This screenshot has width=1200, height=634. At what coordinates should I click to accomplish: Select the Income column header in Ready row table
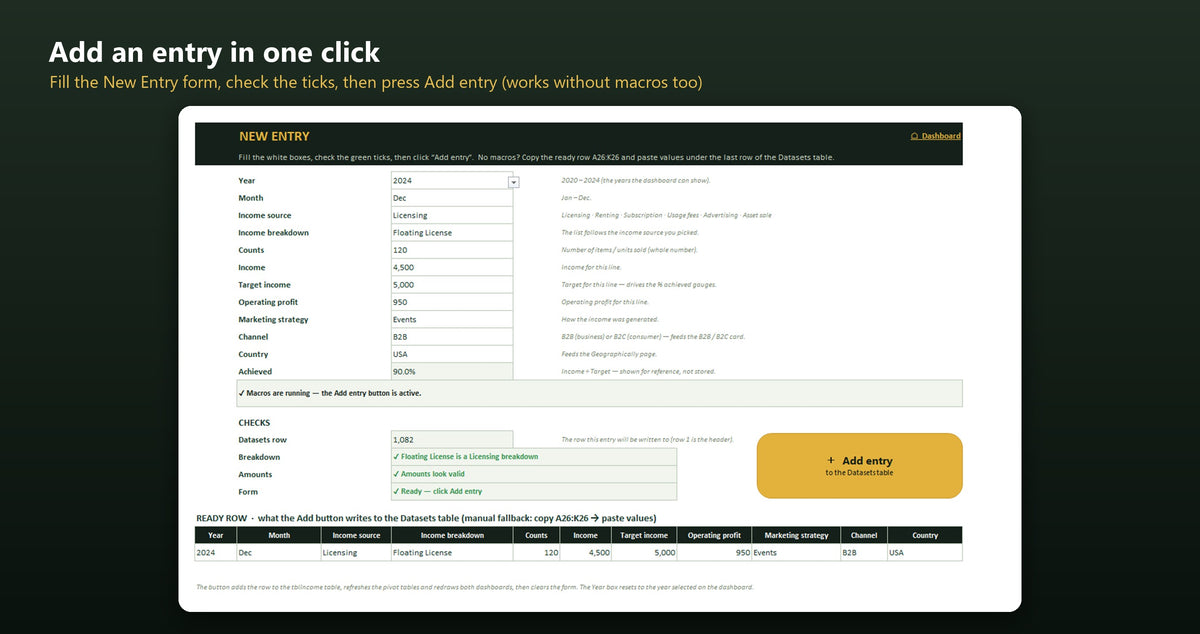tap(586, 535)
